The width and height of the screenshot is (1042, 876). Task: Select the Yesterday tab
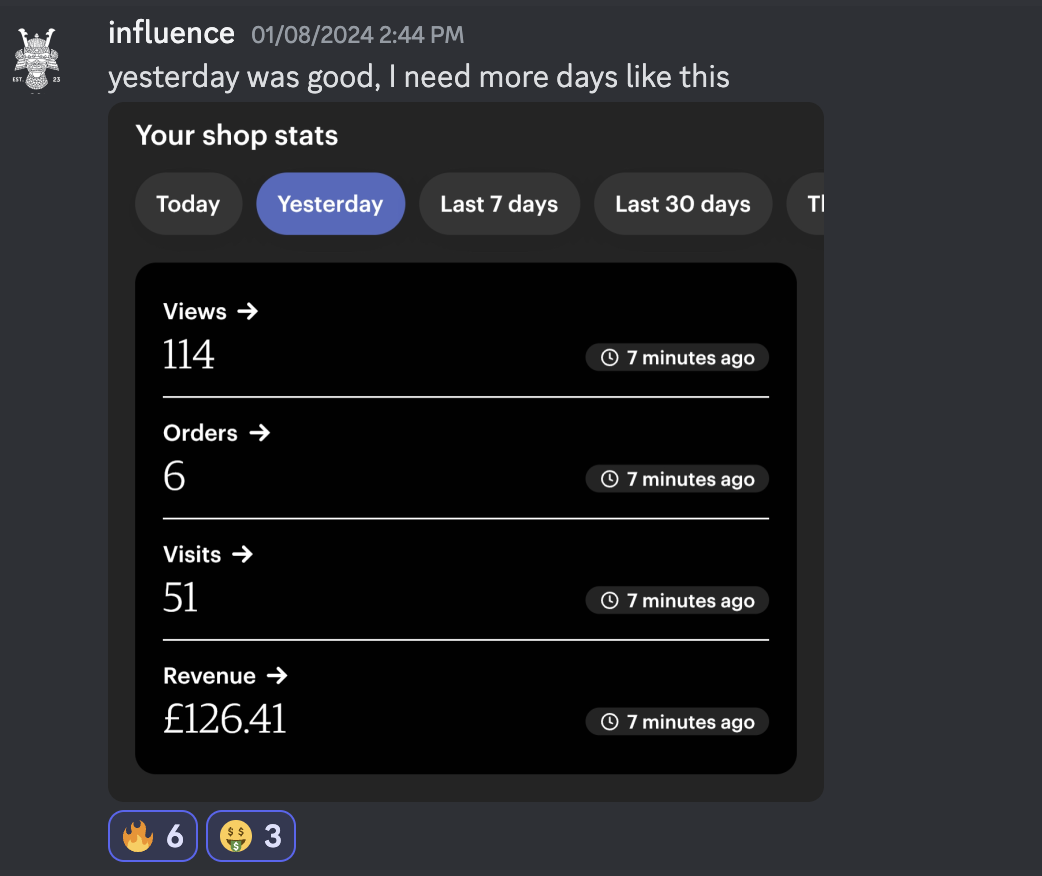[330, 204]
